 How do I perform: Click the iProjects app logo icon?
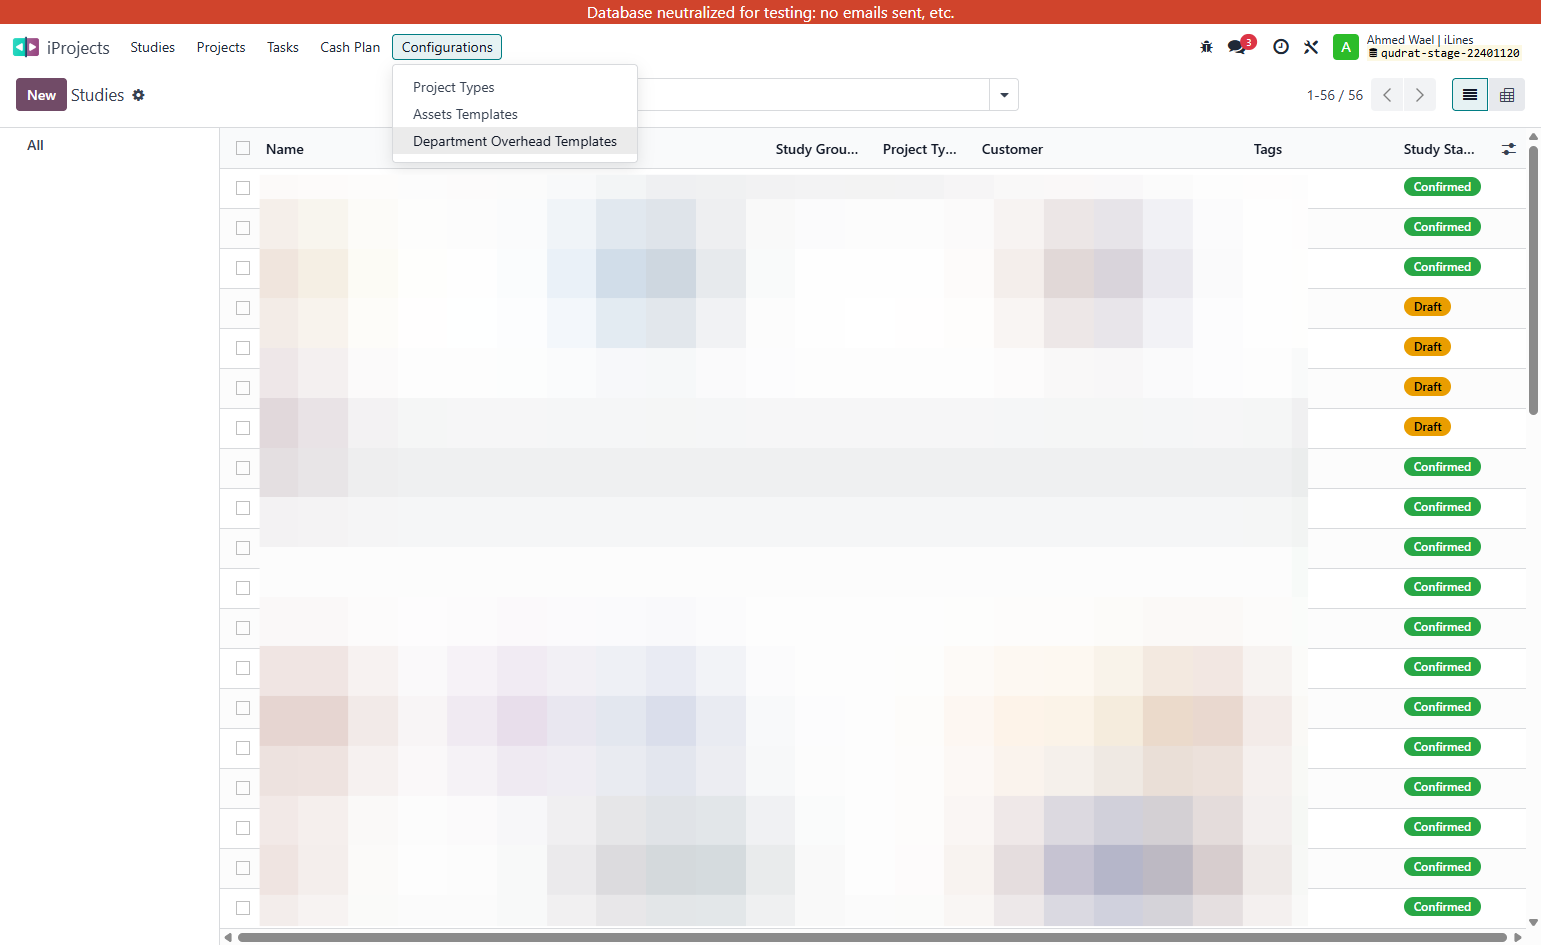[x=26, y=47]
